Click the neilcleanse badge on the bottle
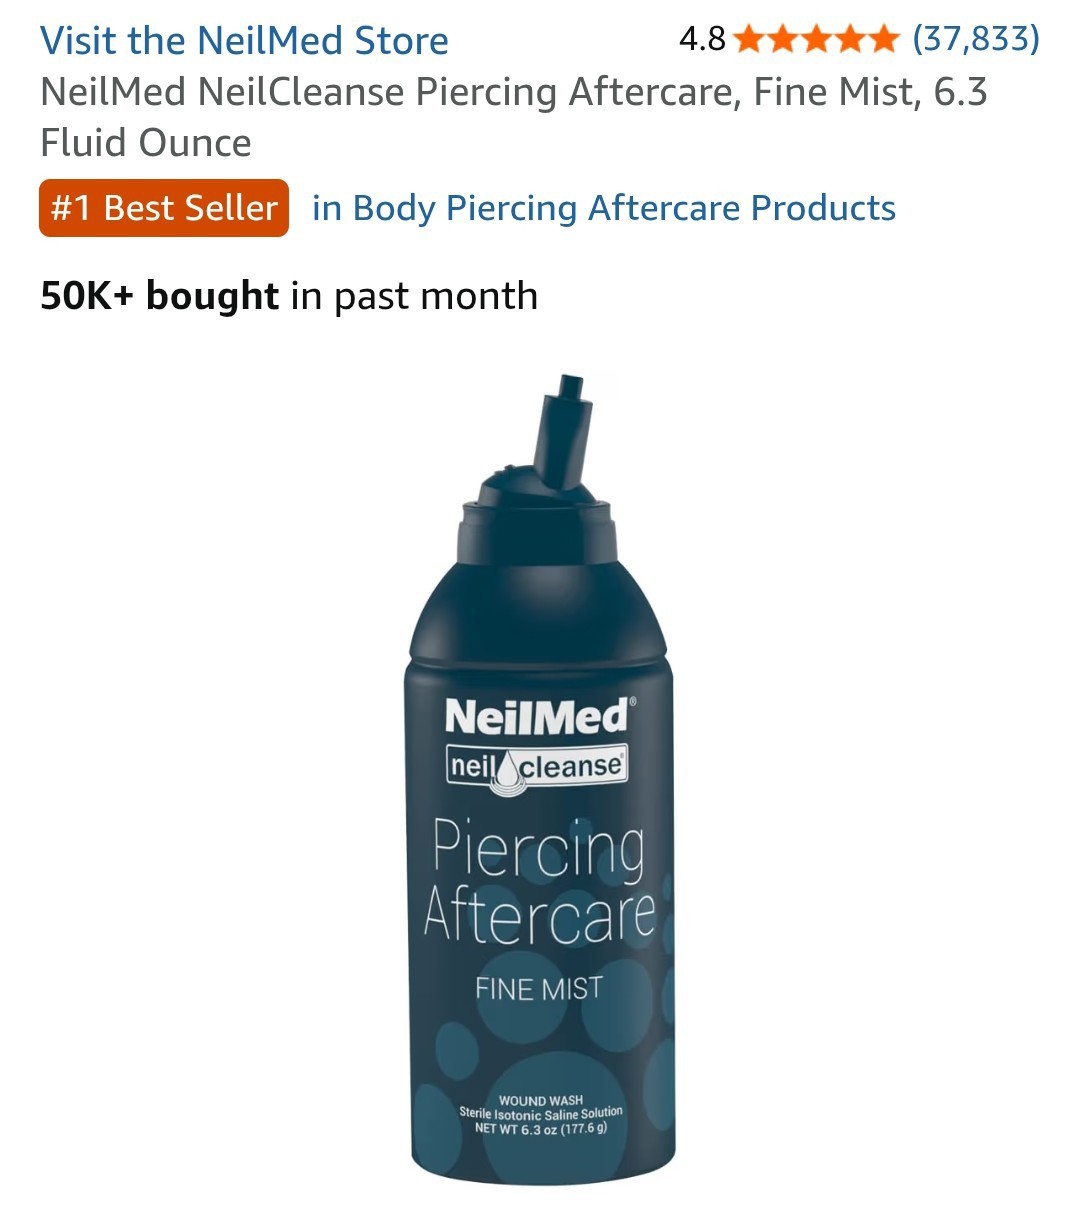 tap(537, 767)
